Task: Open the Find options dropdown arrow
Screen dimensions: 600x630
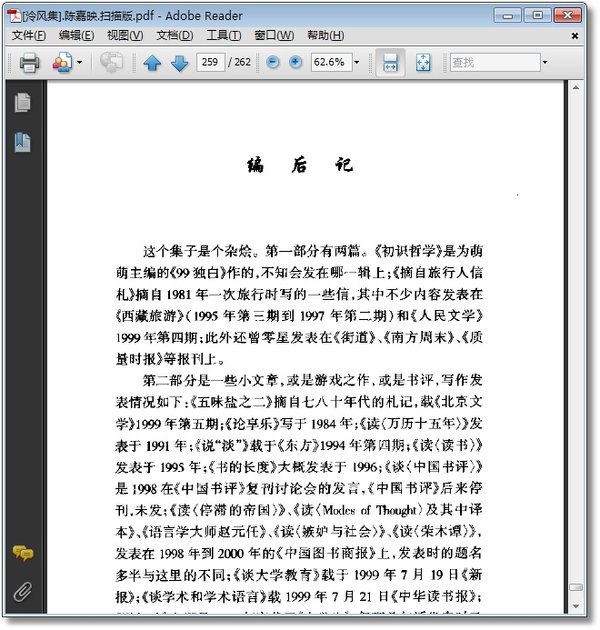Action: [545, 62]
